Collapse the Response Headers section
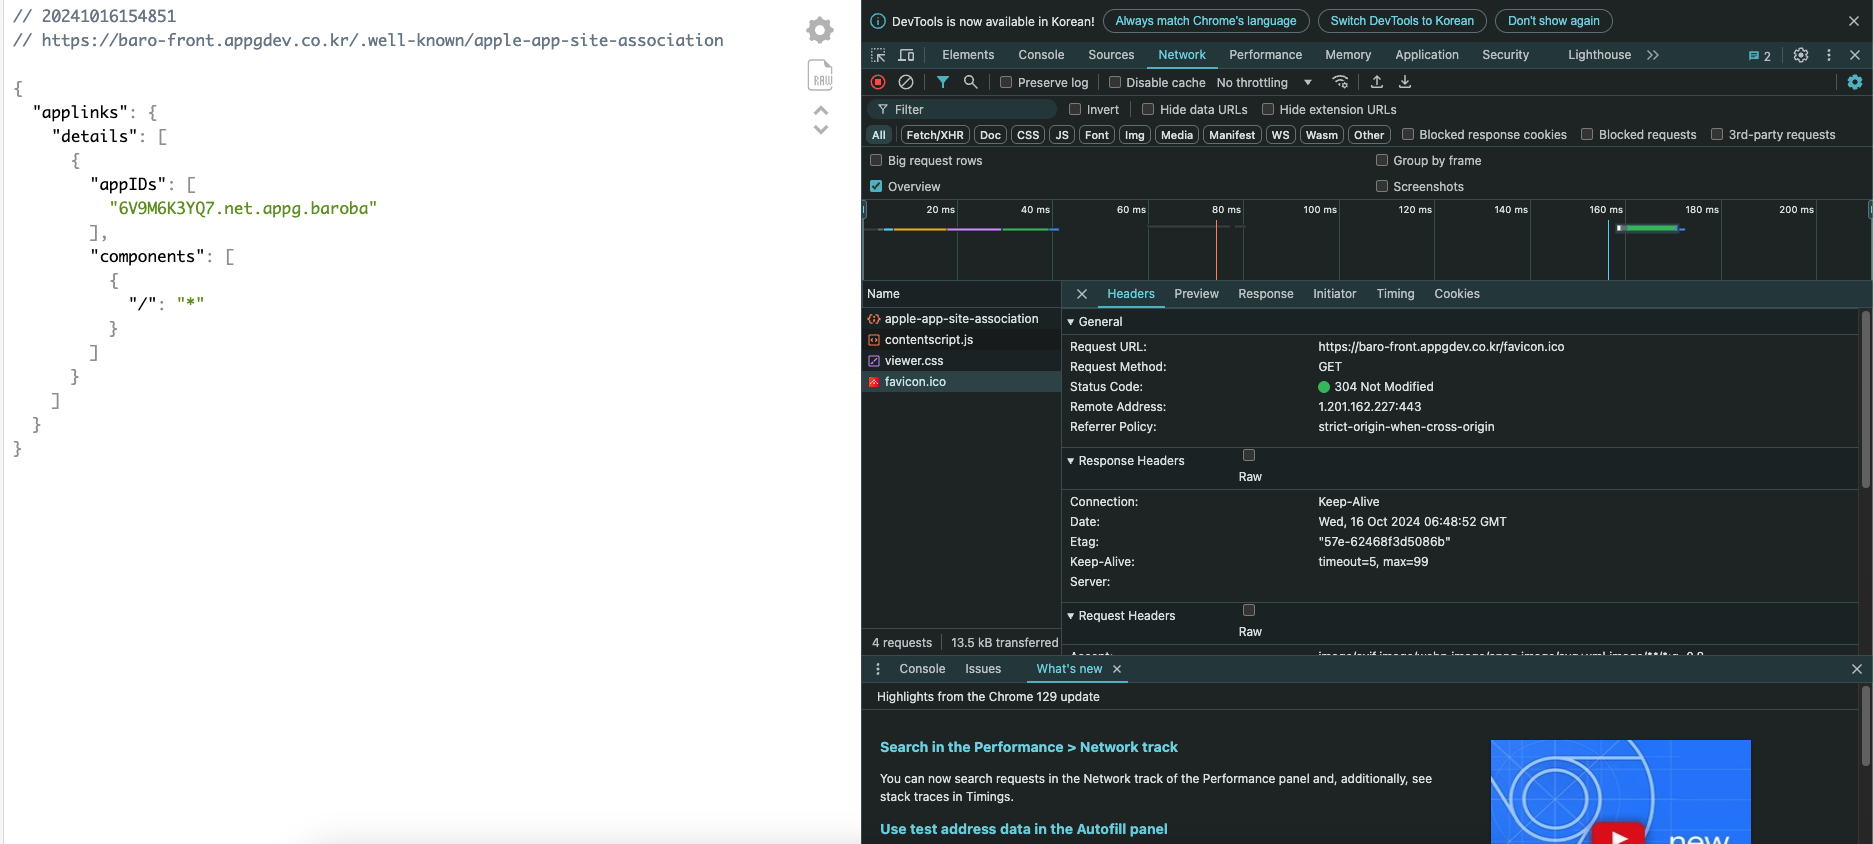 1126,461
